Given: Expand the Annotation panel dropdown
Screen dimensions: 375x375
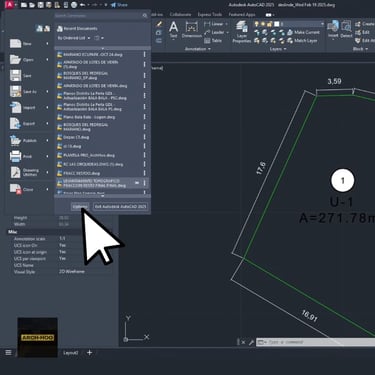Looking at the screenshot, I should click(x=198, y=49).
